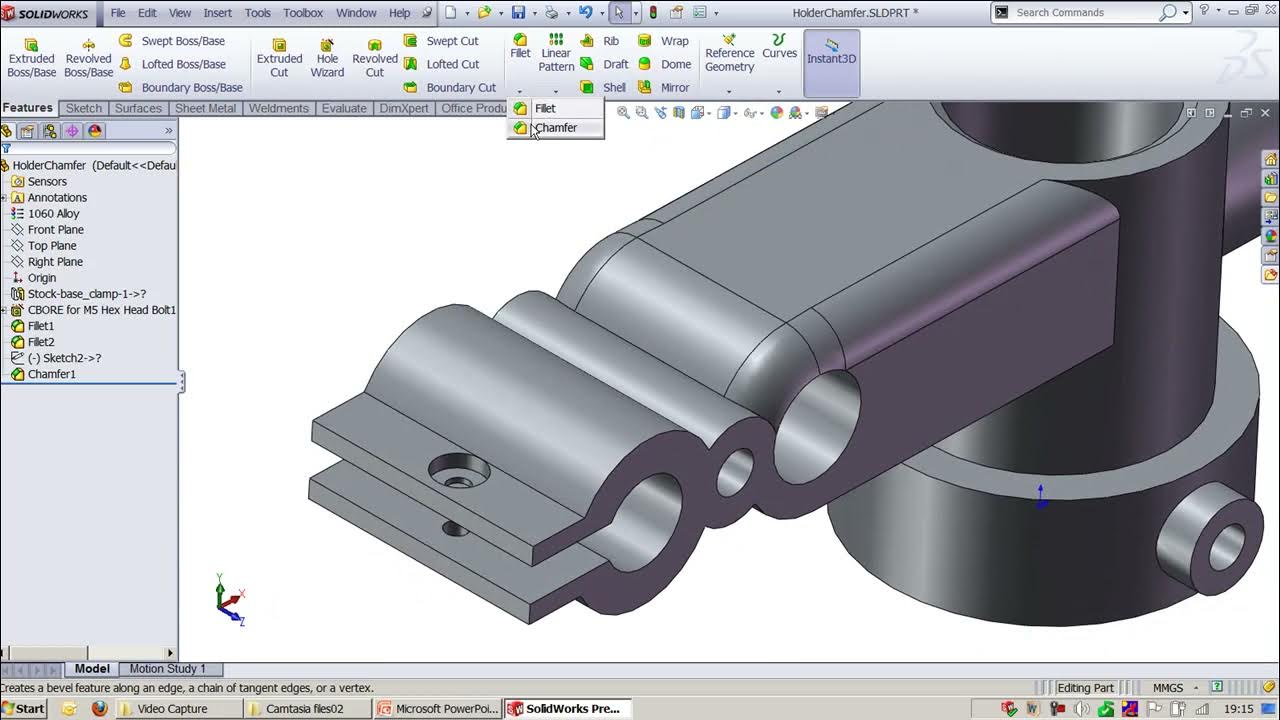Click the Rebuild traffic light icon

tap(654, 13)
